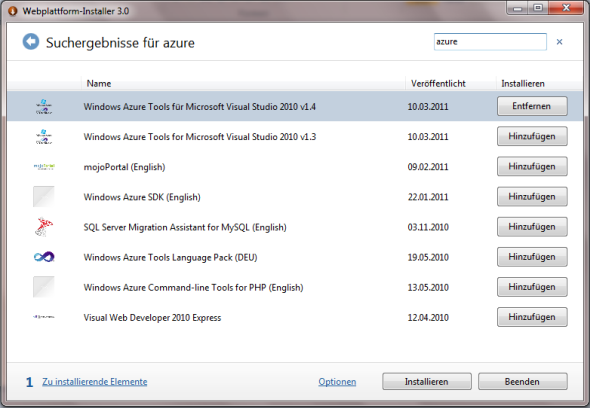Click the mojoPortal logo icon
590x408 pixels.
click(x=44, y=166)
